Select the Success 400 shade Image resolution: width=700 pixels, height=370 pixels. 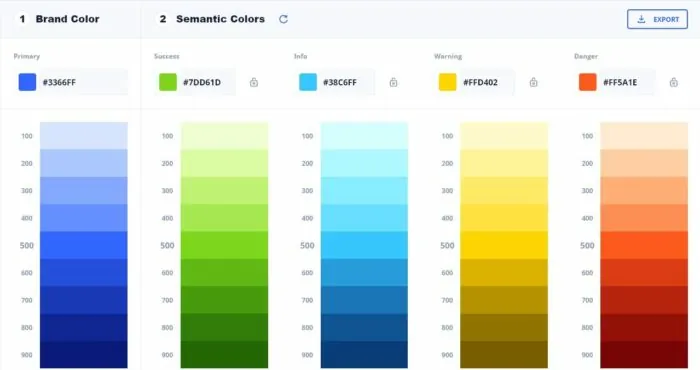[225, 218]
